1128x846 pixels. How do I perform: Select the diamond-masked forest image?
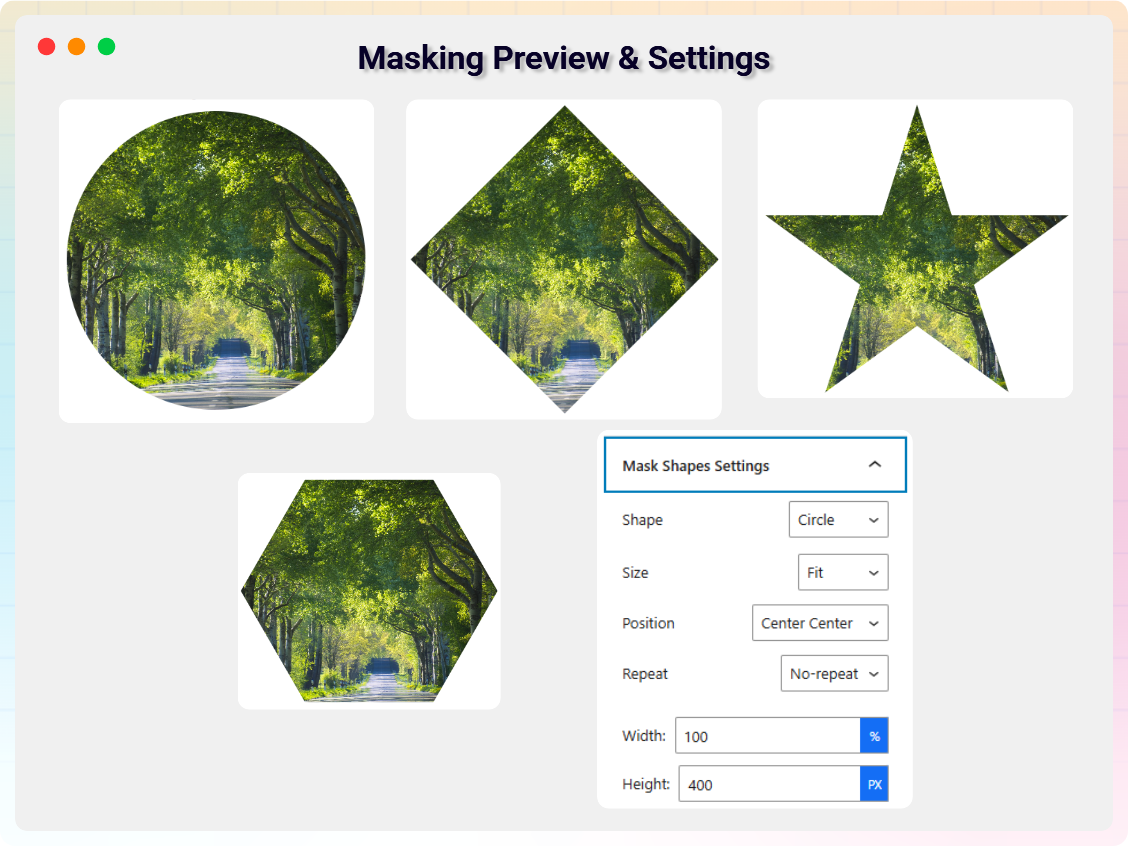(564, 259)
